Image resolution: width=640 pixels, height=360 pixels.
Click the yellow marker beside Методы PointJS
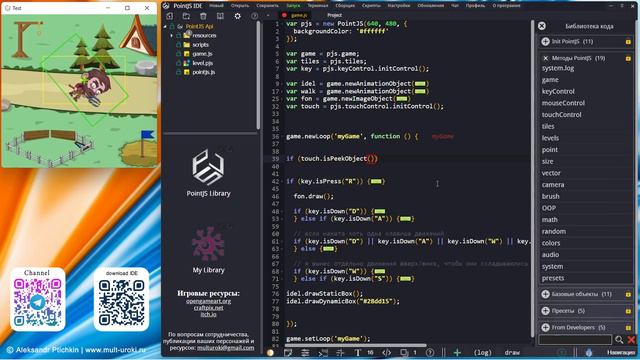(x=628, y=58)
